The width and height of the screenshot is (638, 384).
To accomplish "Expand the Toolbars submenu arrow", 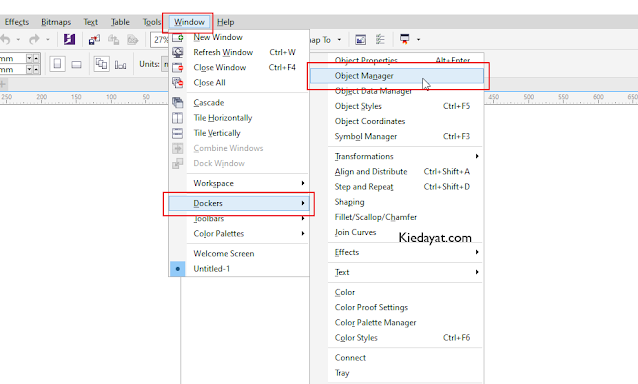I will click(x=303, y=218).
